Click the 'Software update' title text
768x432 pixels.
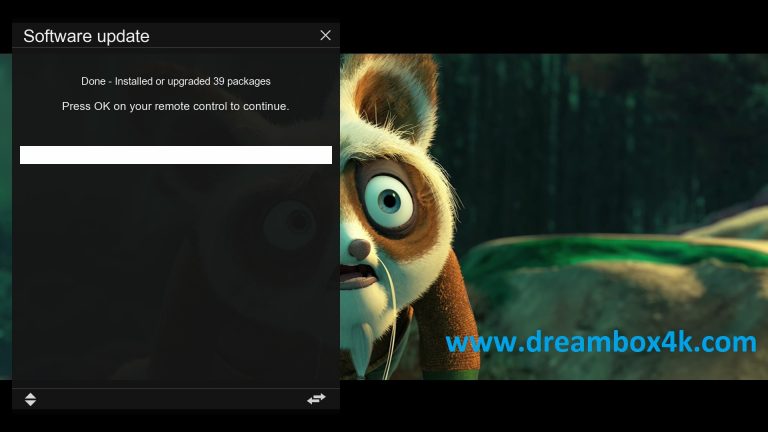[86, 36]
